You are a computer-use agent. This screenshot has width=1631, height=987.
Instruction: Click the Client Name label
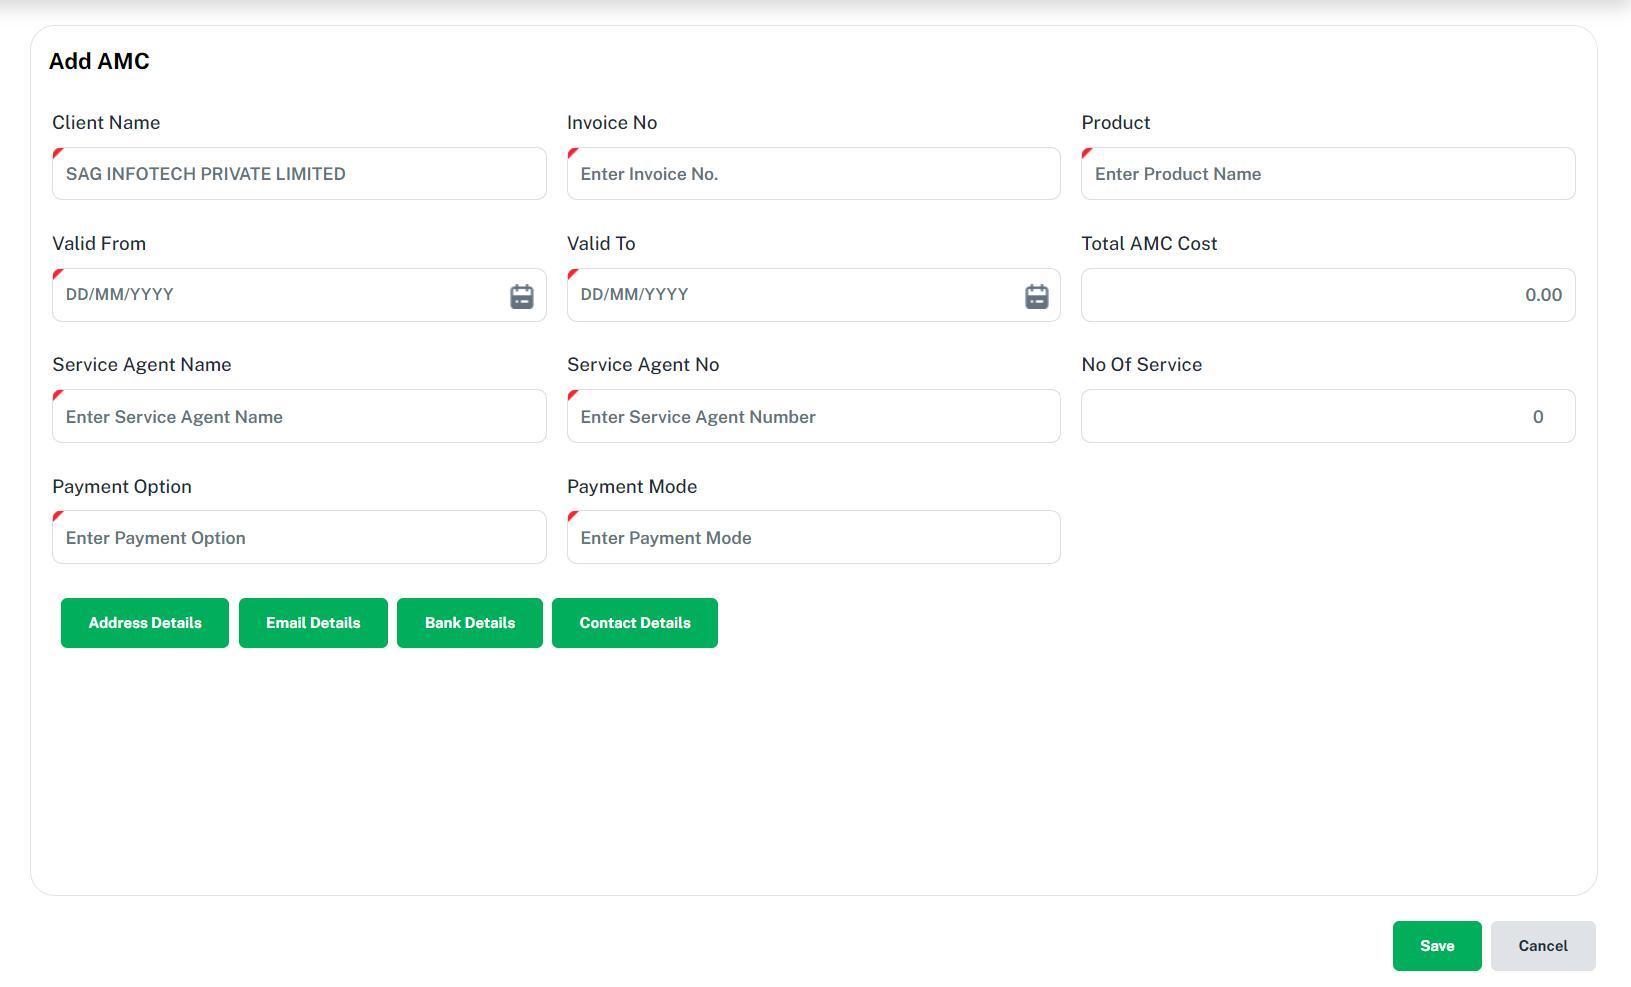[106, 123]
